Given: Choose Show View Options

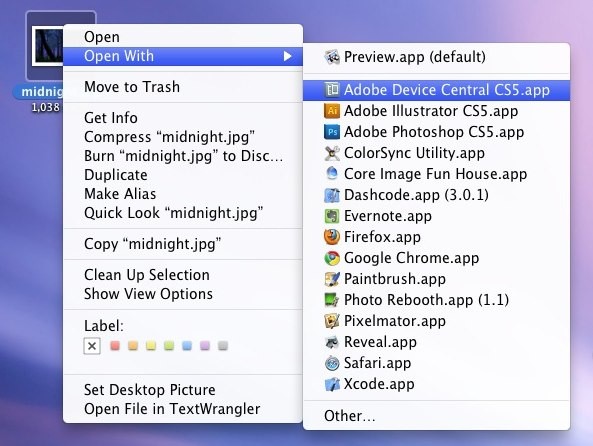Looking at the screenshot, I should 183,294.
